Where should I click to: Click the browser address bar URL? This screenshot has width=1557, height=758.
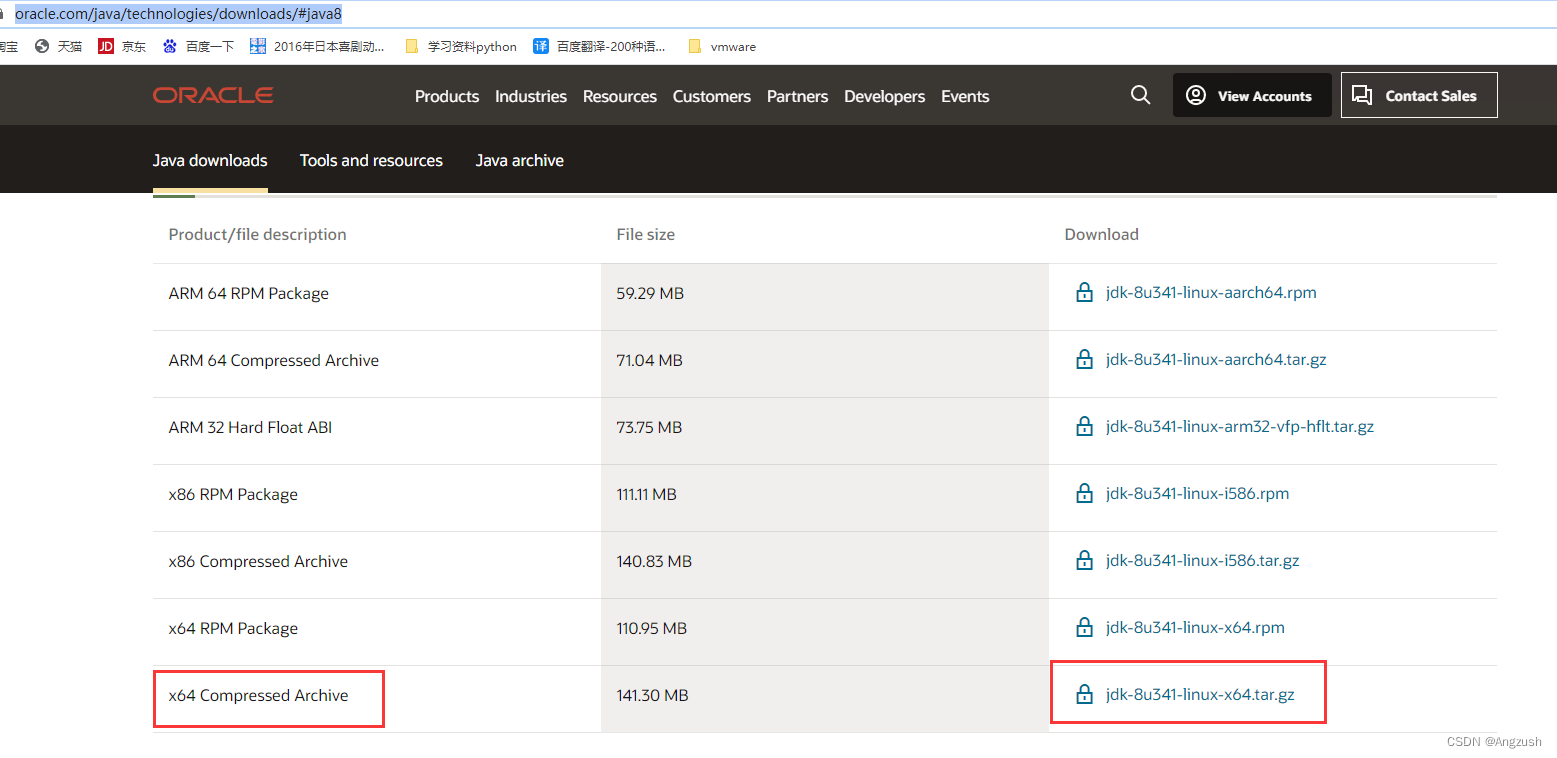click(x=178, y=14)
